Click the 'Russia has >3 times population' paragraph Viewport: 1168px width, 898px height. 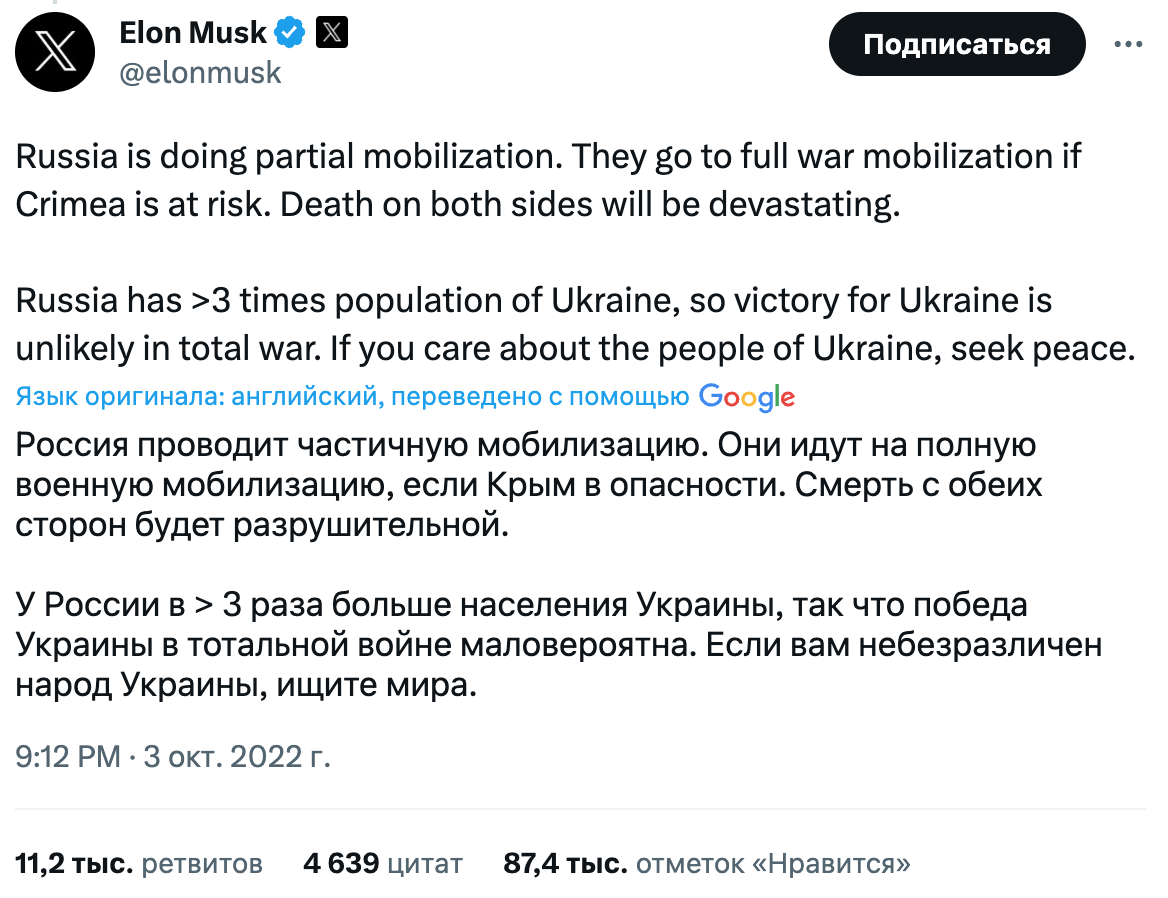click(x=575, y=325)
